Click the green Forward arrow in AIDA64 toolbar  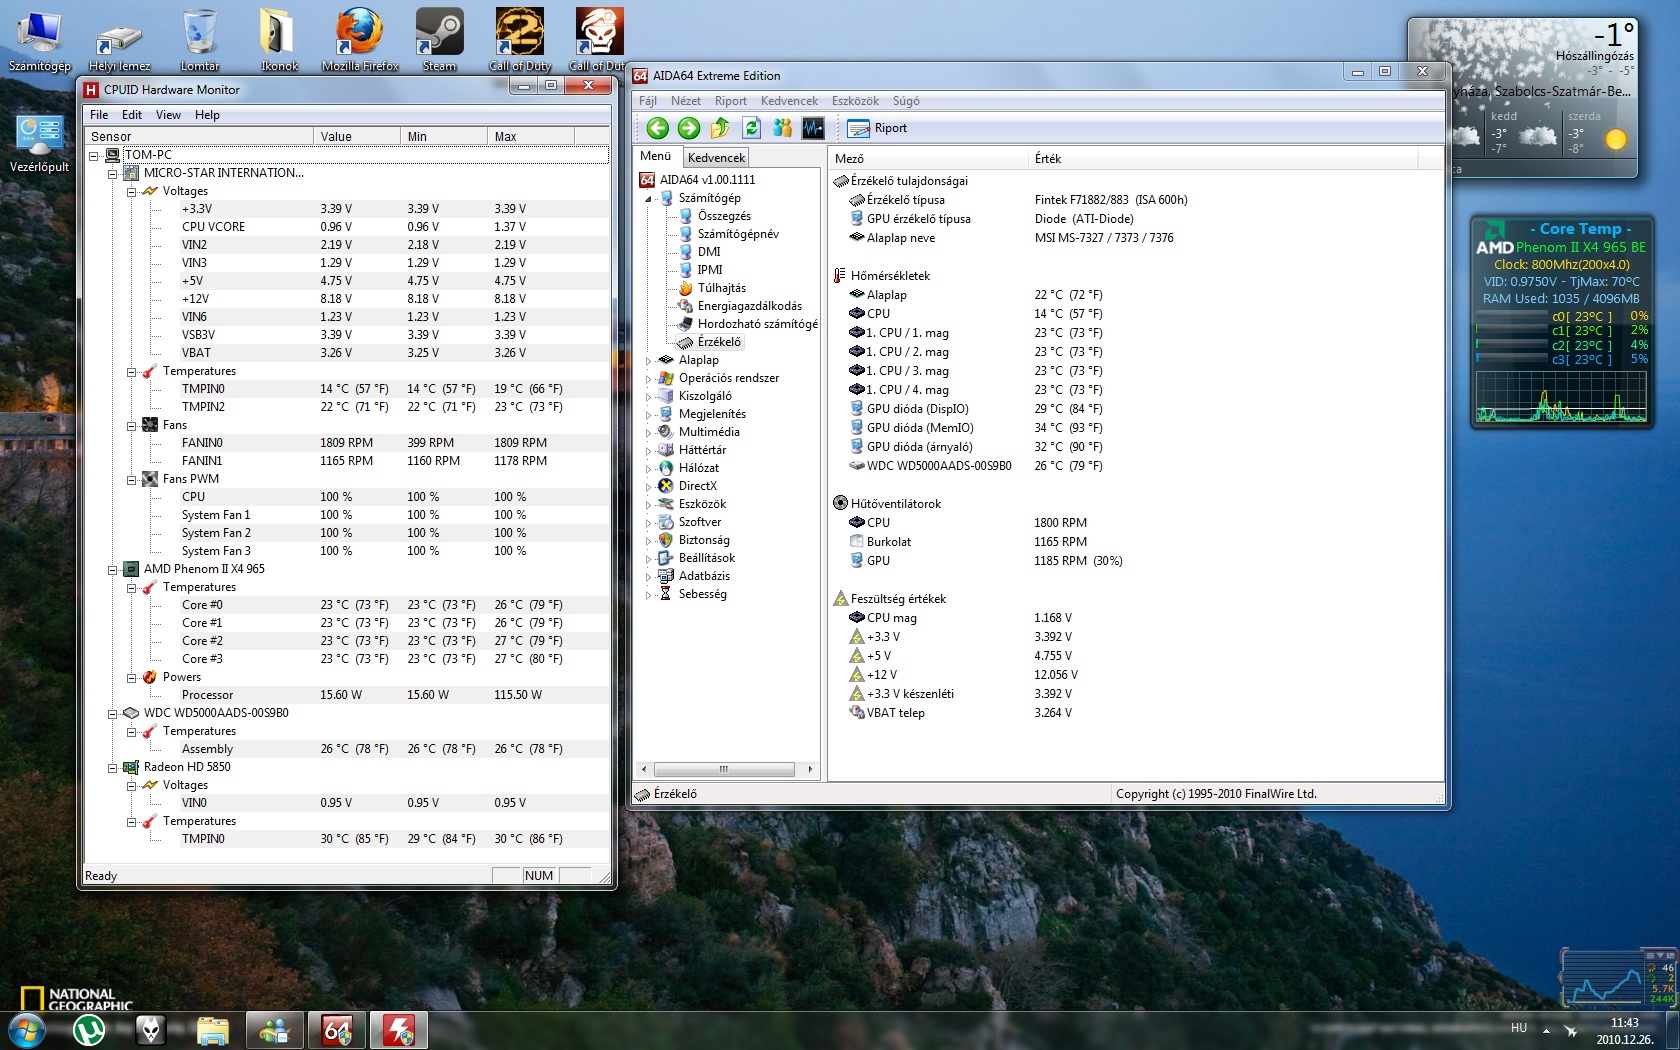[x=689, y=128]
